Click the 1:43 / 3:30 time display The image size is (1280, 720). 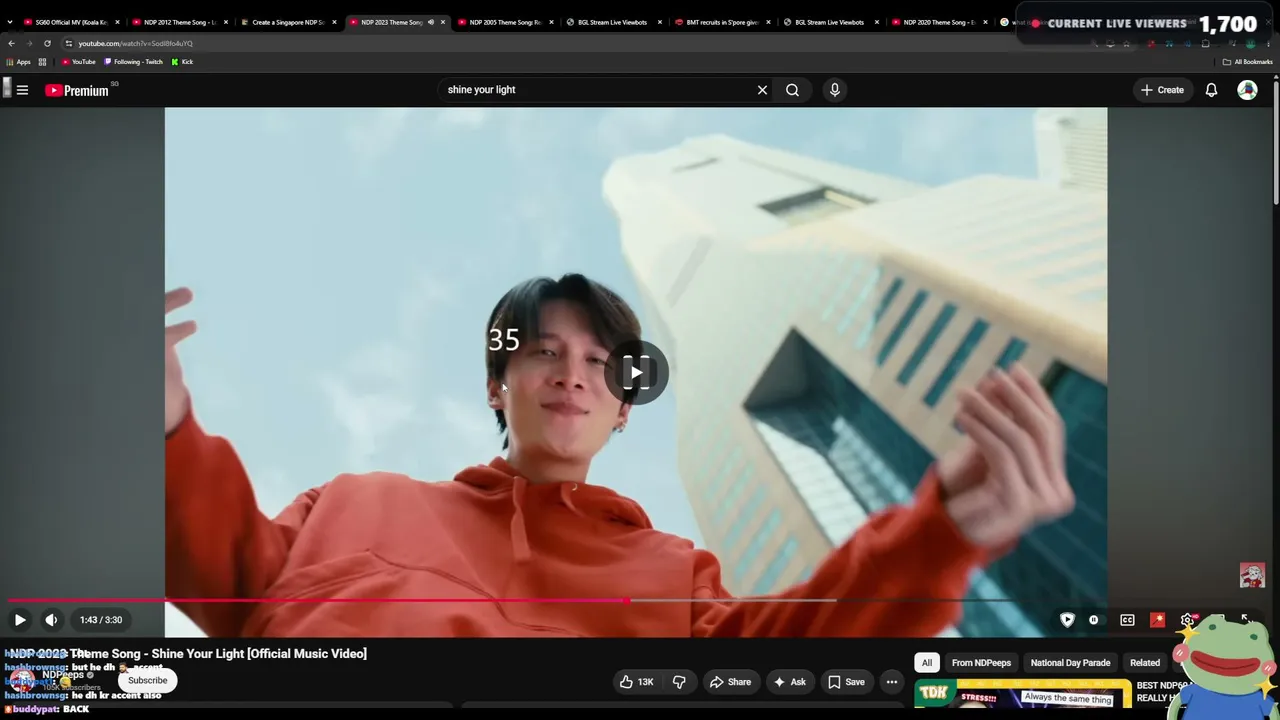[101, 620]
